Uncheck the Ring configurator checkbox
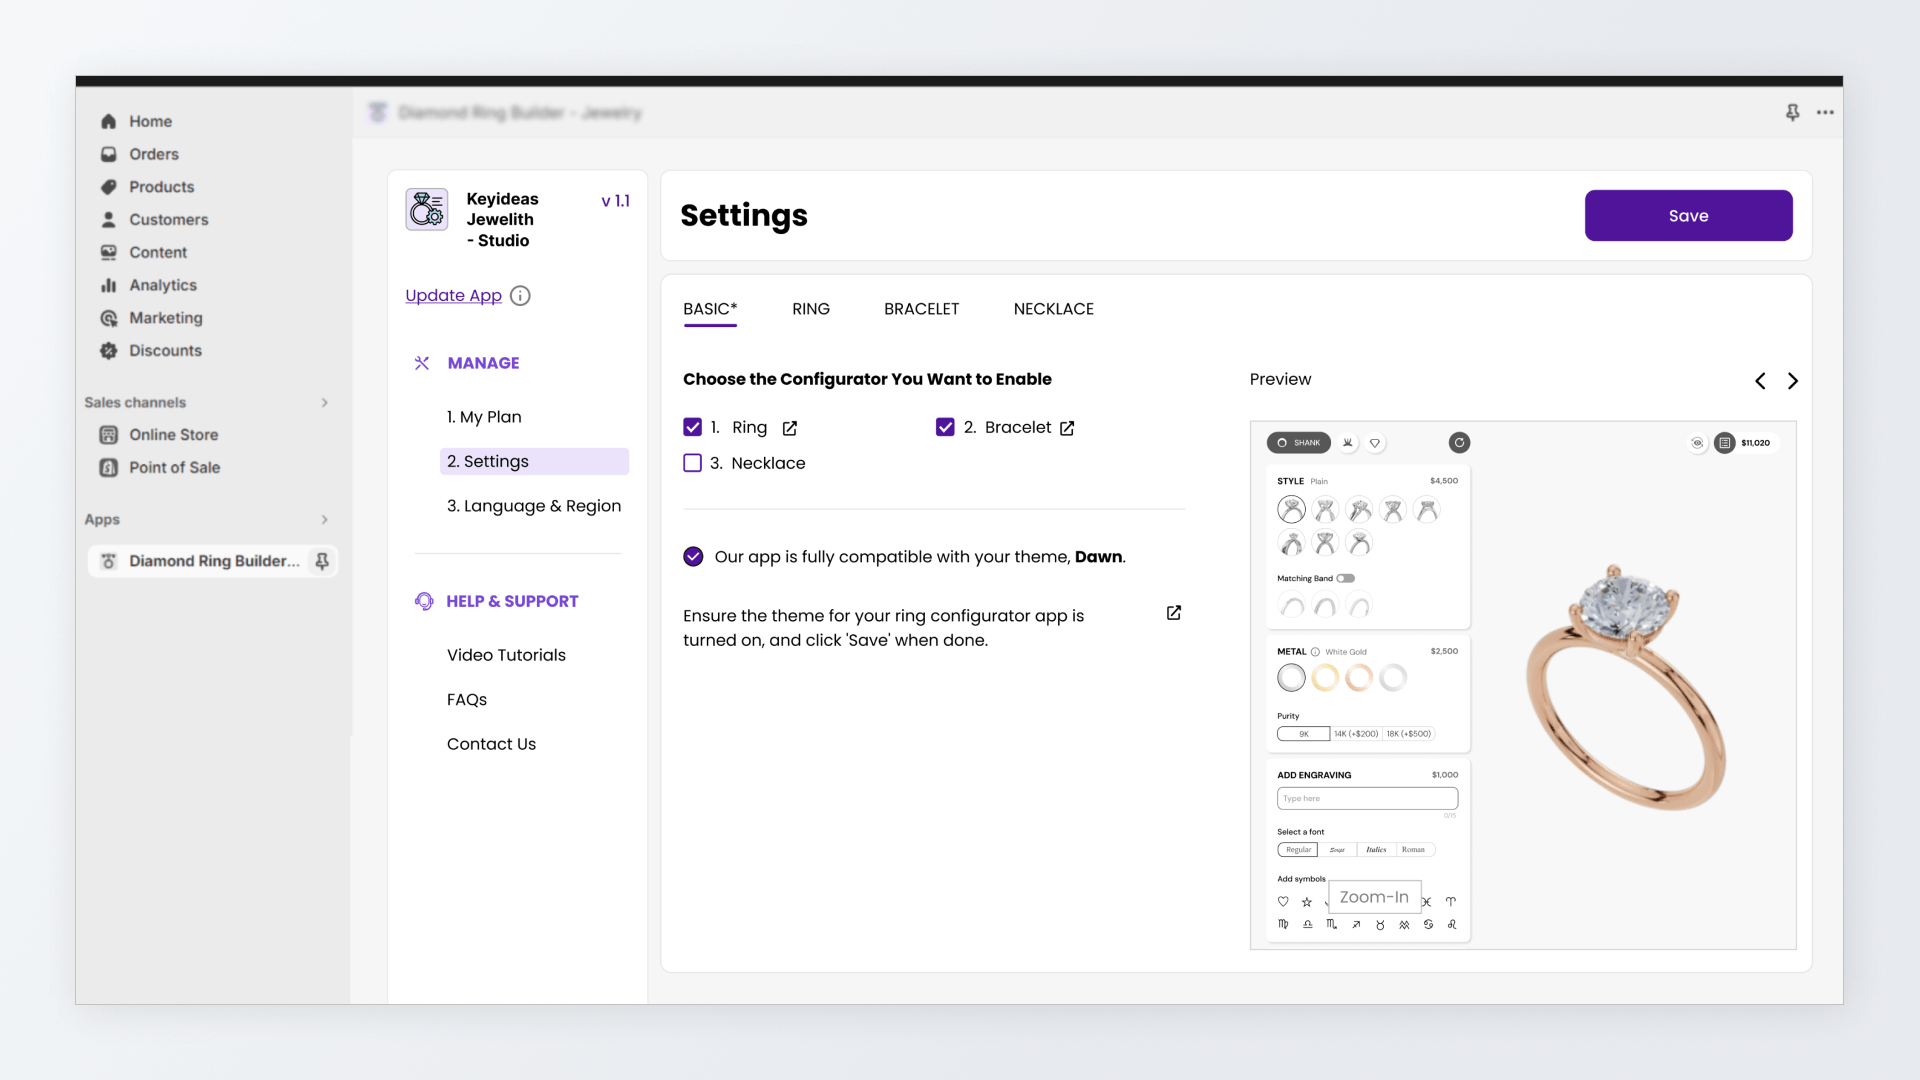 (x=692, y=427)
